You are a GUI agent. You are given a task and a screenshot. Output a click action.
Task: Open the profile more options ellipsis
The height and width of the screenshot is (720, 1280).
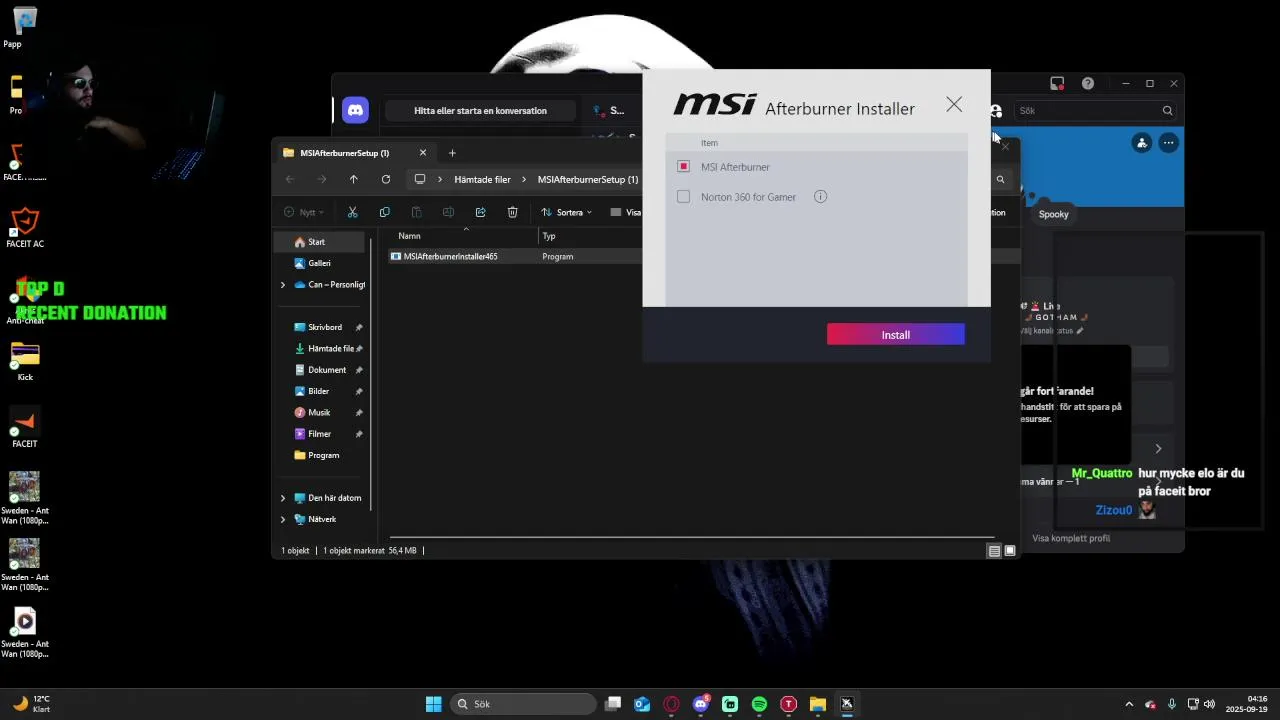(x=1168, y=143)
